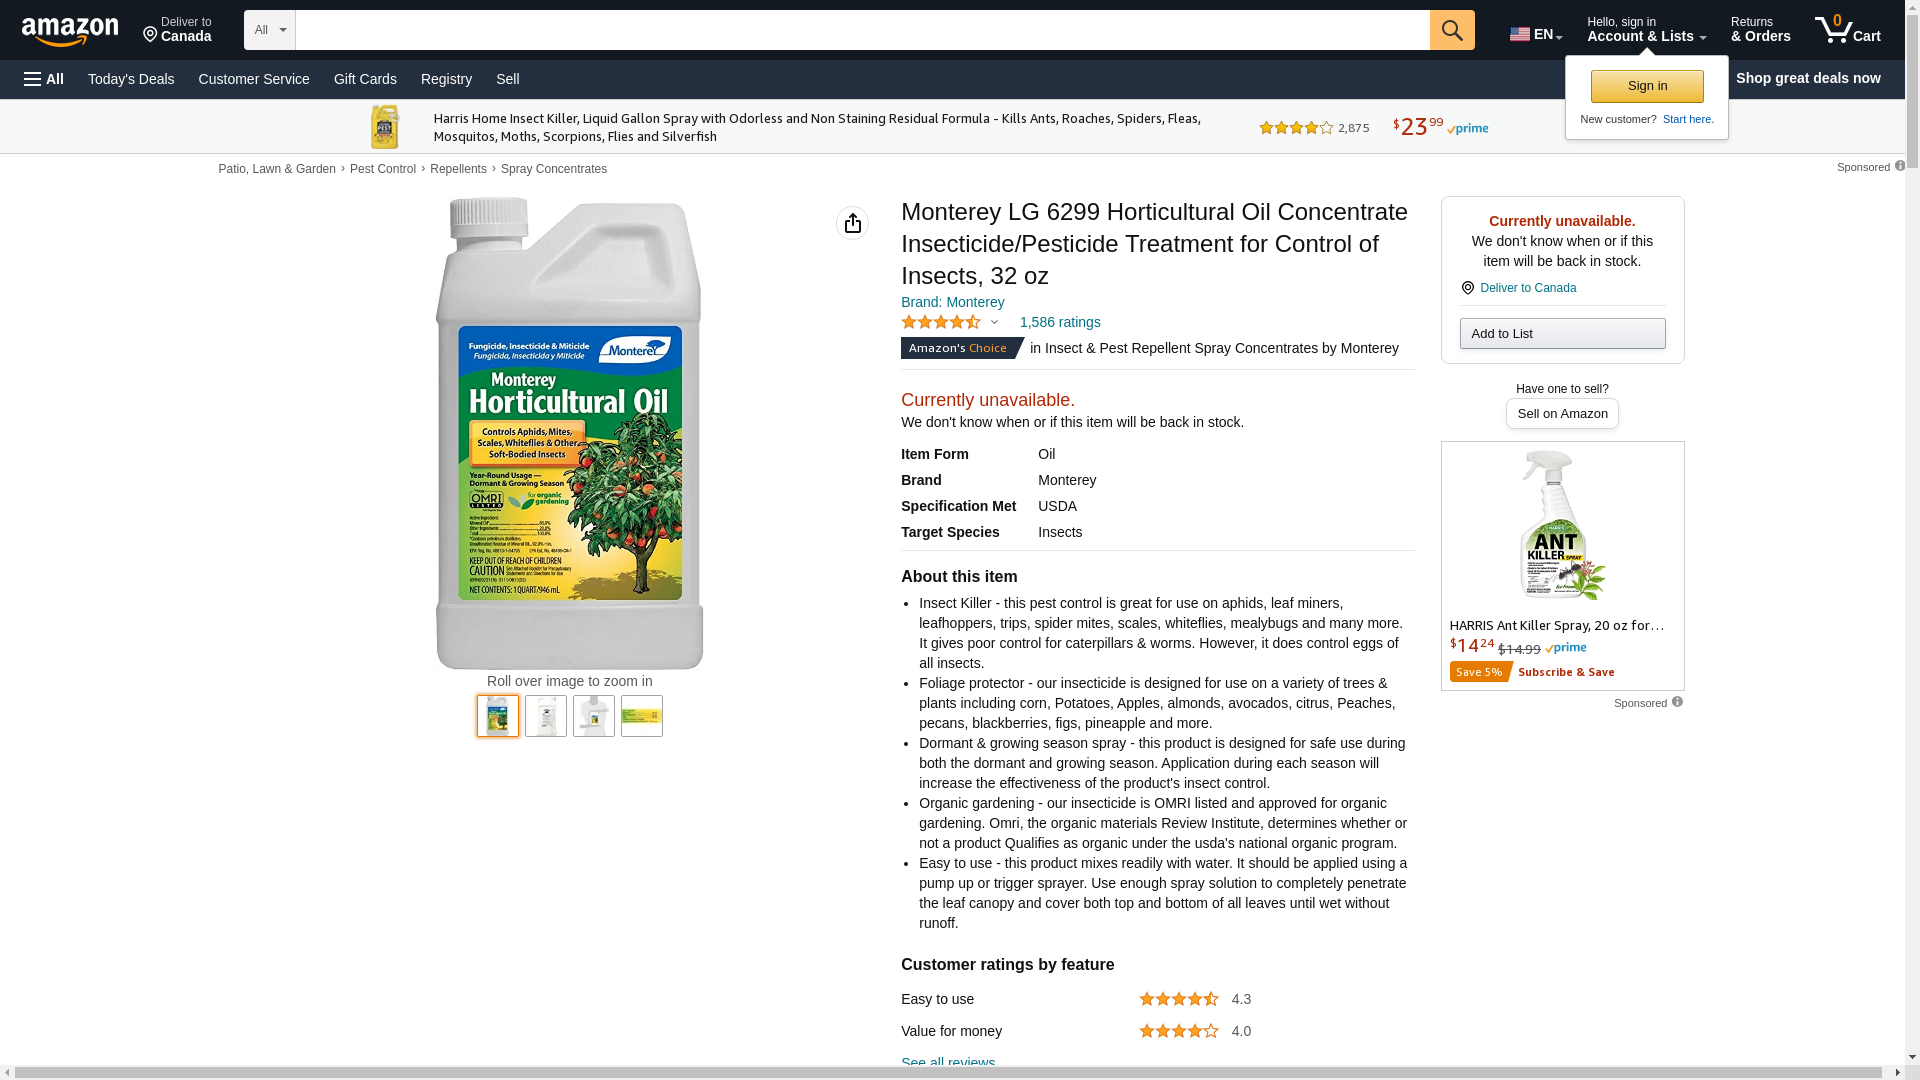Click the Sell on Amazon button

pos(1562,413)
